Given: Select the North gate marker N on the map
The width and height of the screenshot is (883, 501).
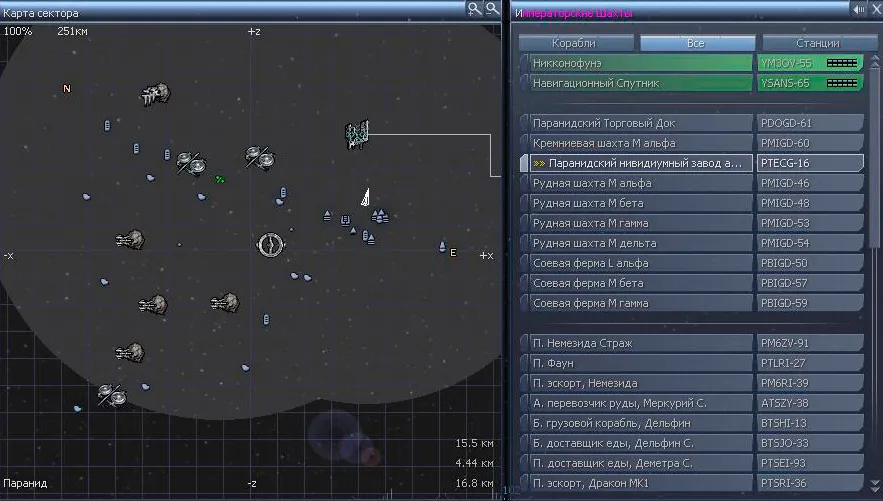Looking at the screenshot, I should coord(67,88).
